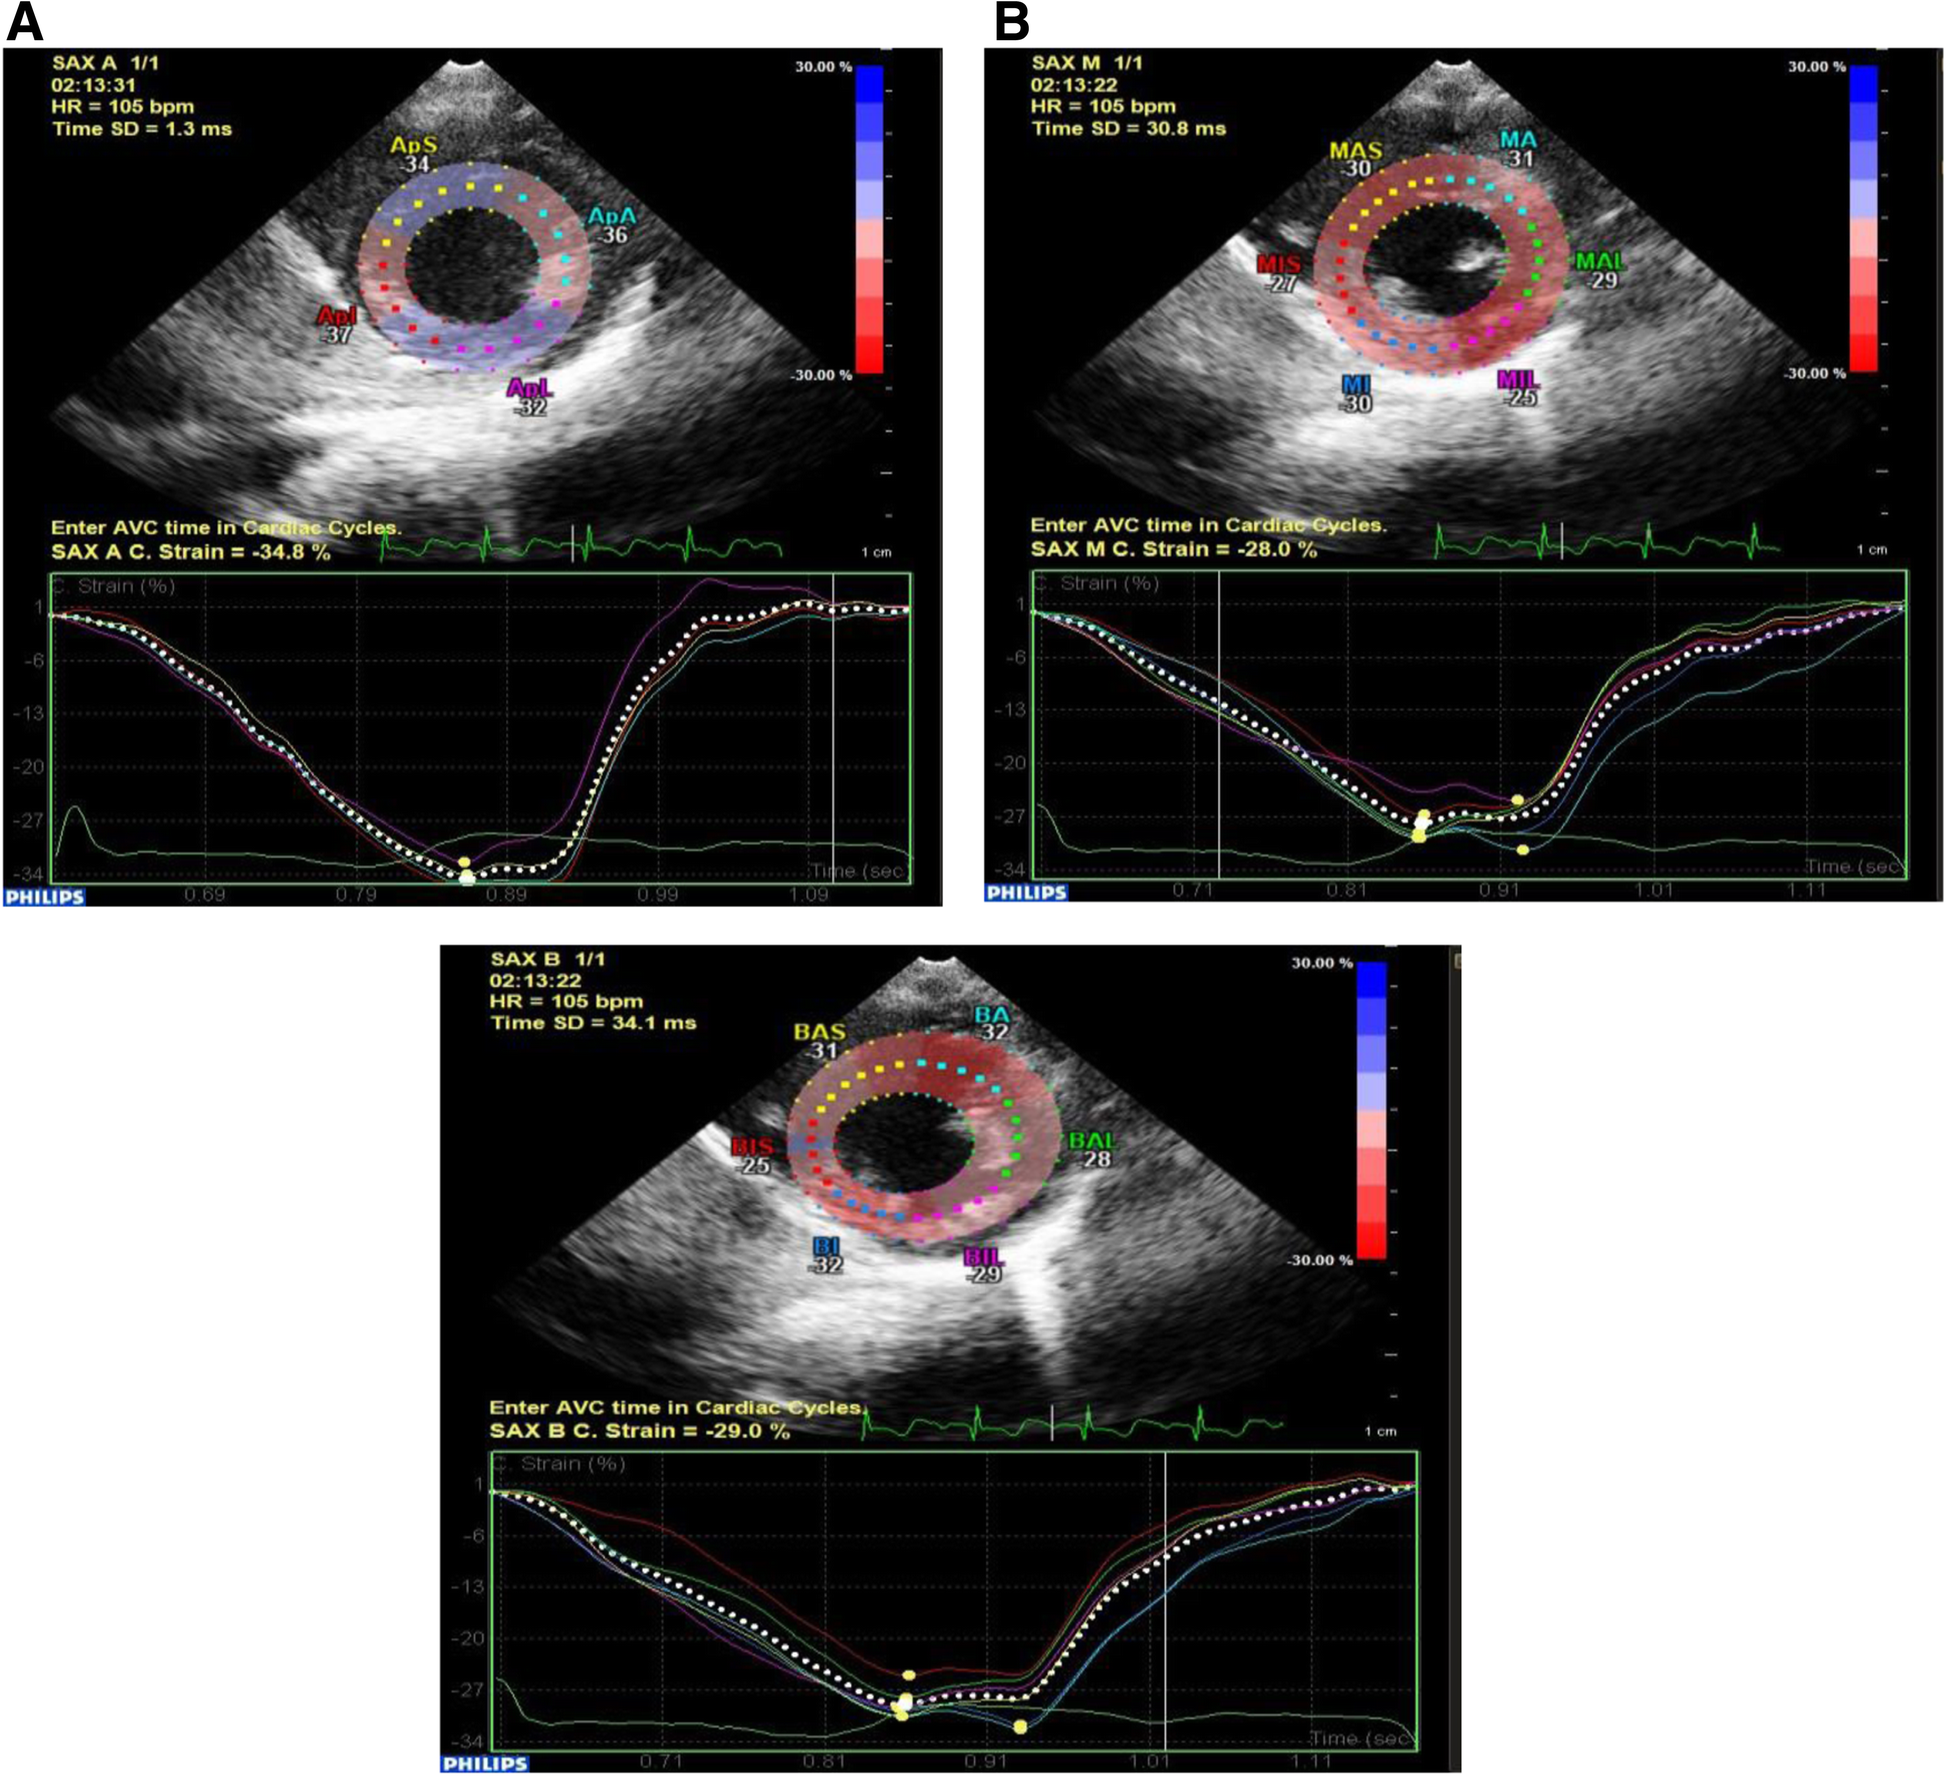Select the MIS segment label in panel B
This screenshot has width=1946, height=1776.
click(1279, 264)
